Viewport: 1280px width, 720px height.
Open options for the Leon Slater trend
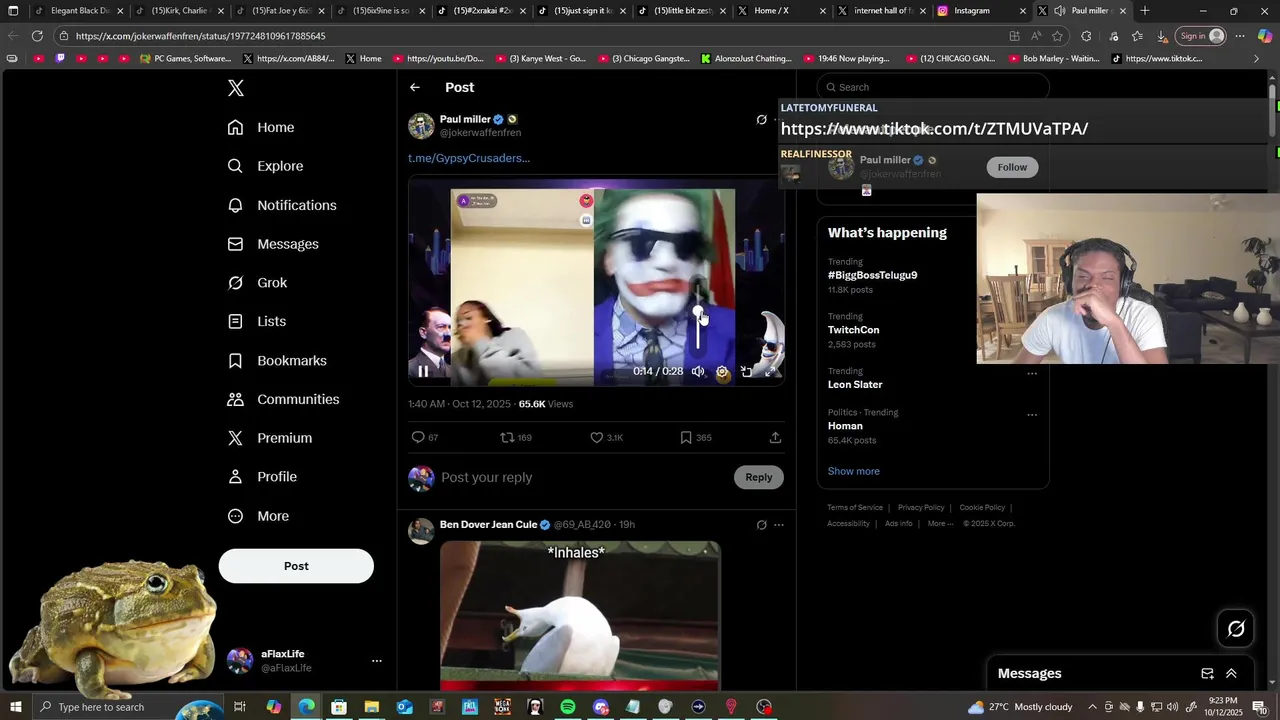[x=1032, y=374]
